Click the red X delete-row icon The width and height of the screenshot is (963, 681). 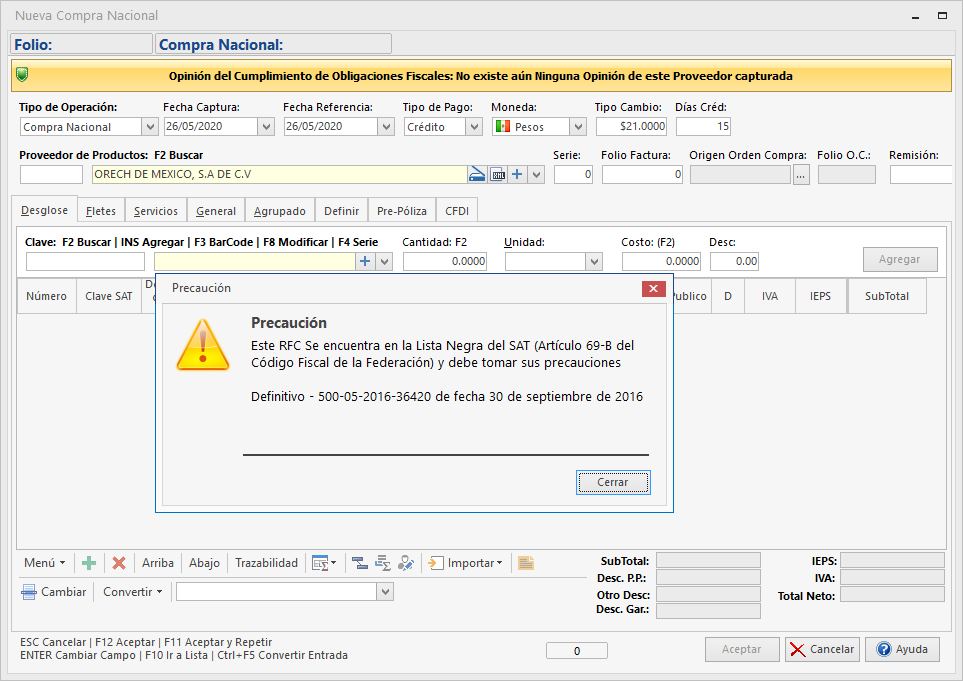click(119, 563)
